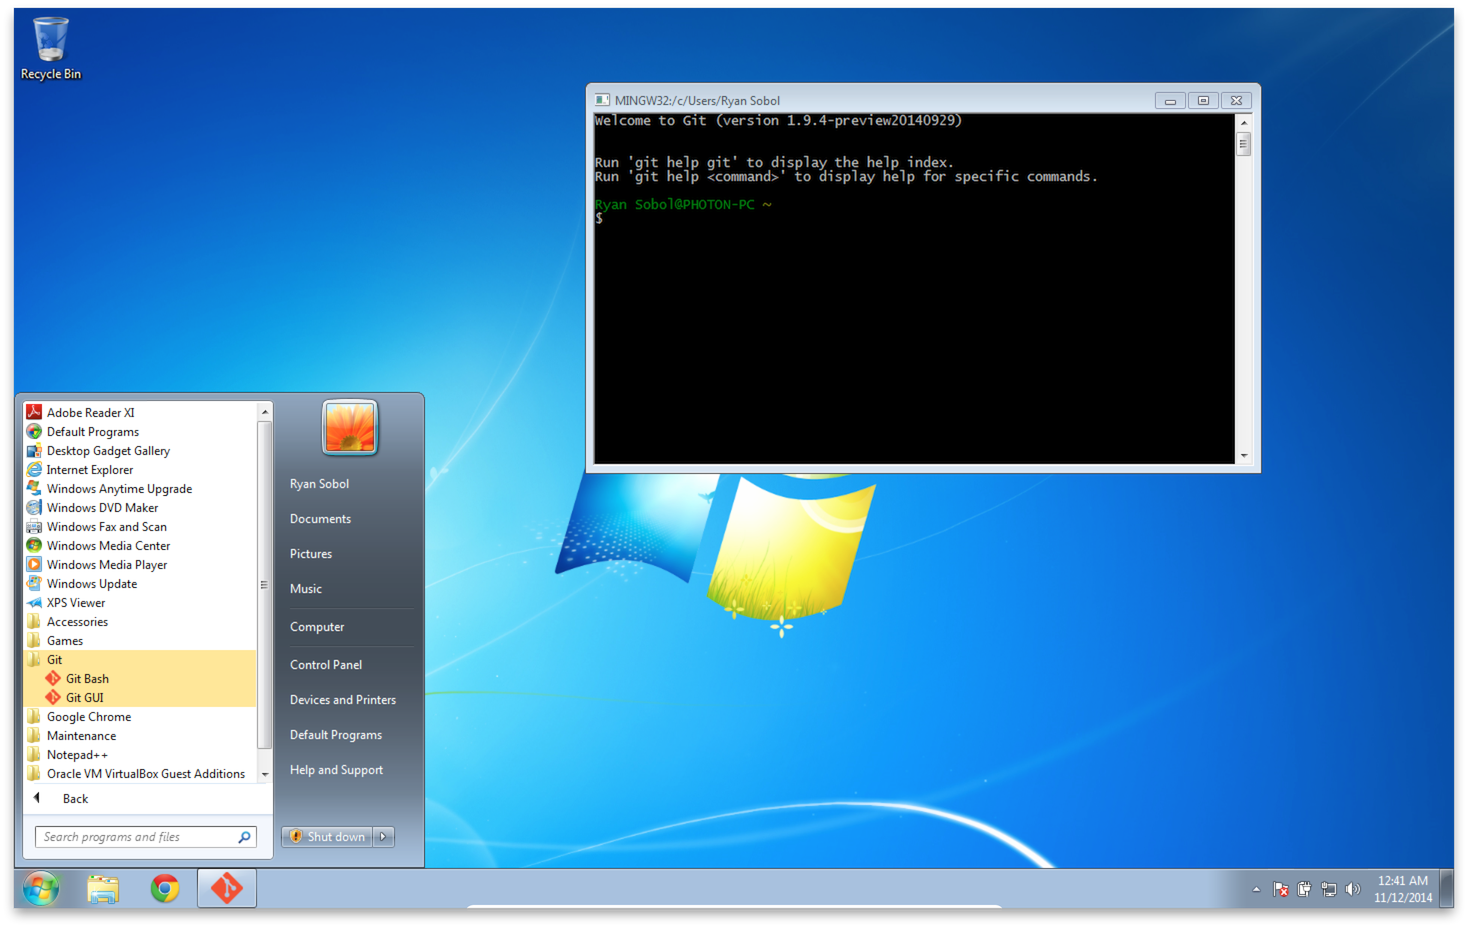Click the 'Ryan Sobol@PHOTON-PC' prompt text
The height and width of the screenshot is (928, 1468).
(675, 204)
